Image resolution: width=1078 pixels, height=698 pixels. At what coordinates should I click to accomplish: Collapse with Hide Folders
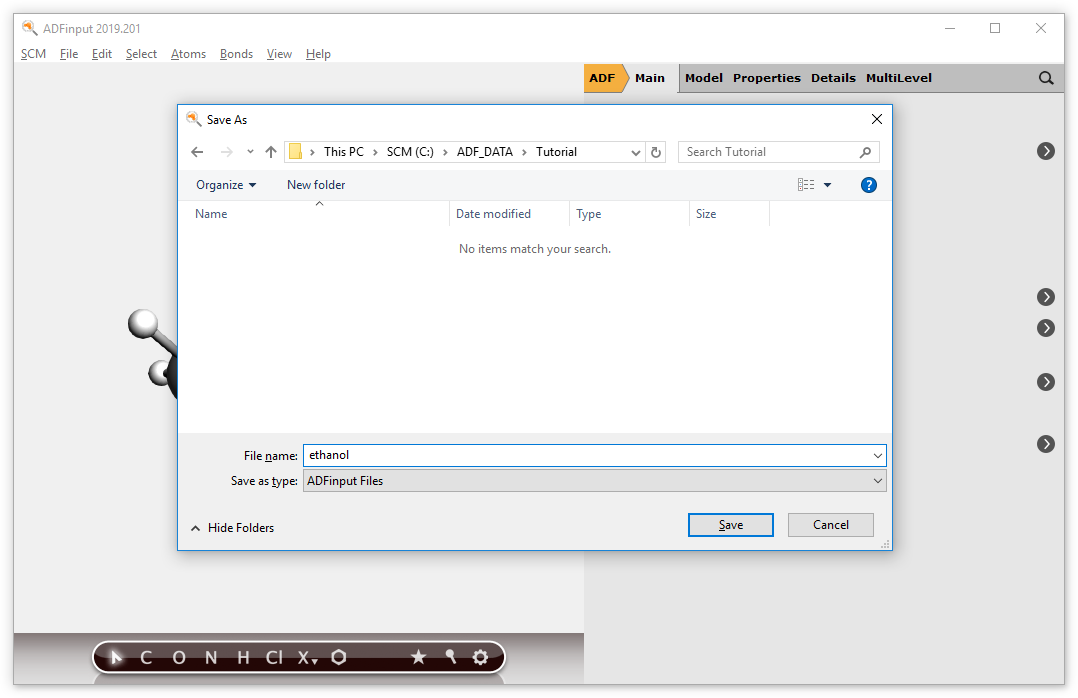232,528
